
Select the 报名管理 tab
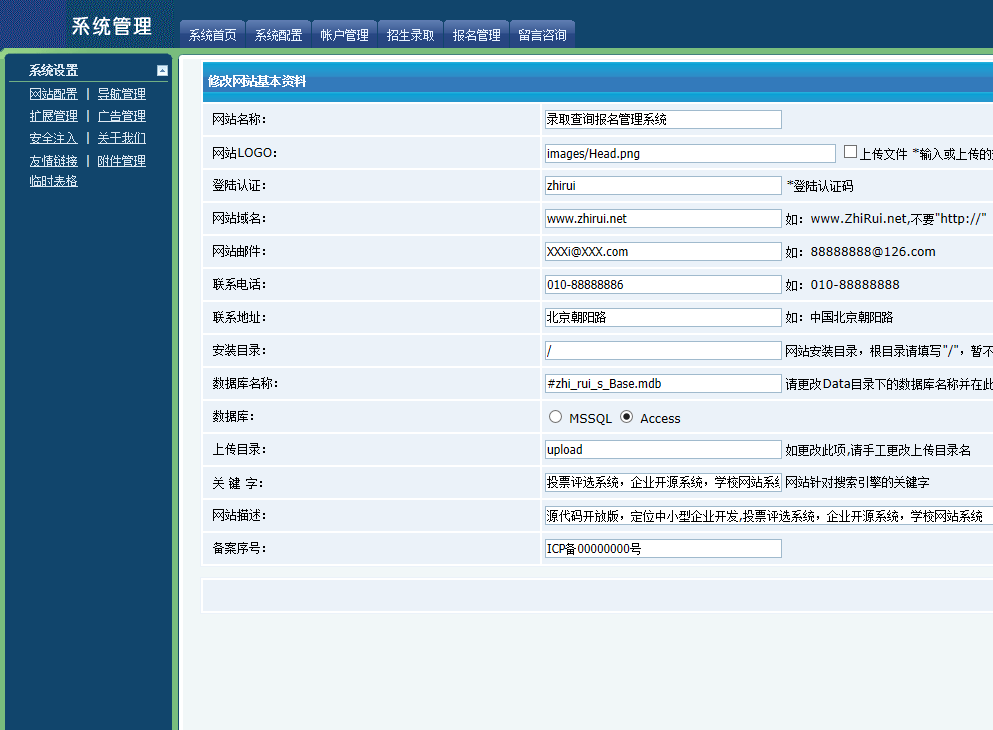point(476,35)
